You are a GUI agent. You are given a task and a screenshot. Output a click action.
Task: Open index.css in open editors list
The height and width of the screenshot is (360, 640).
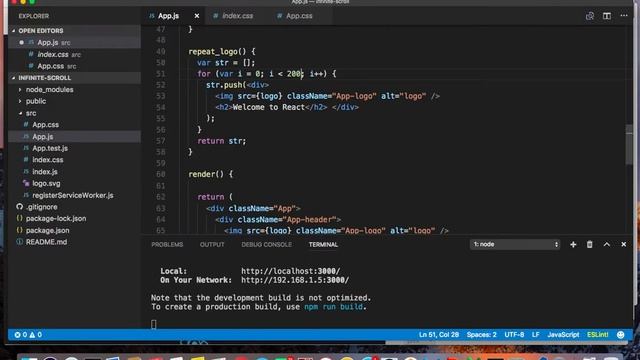click(x=74, y=54)
